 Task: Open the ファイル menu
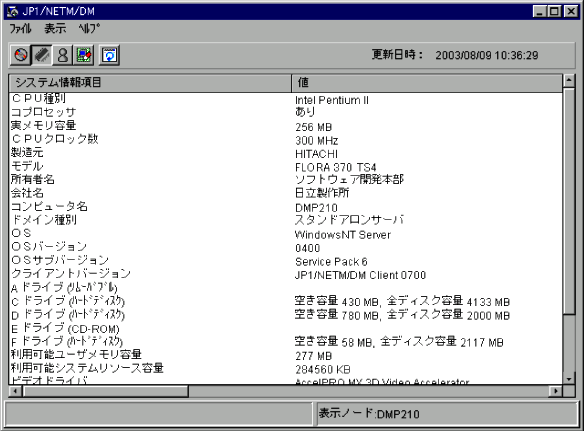click(x=20, y=28)
